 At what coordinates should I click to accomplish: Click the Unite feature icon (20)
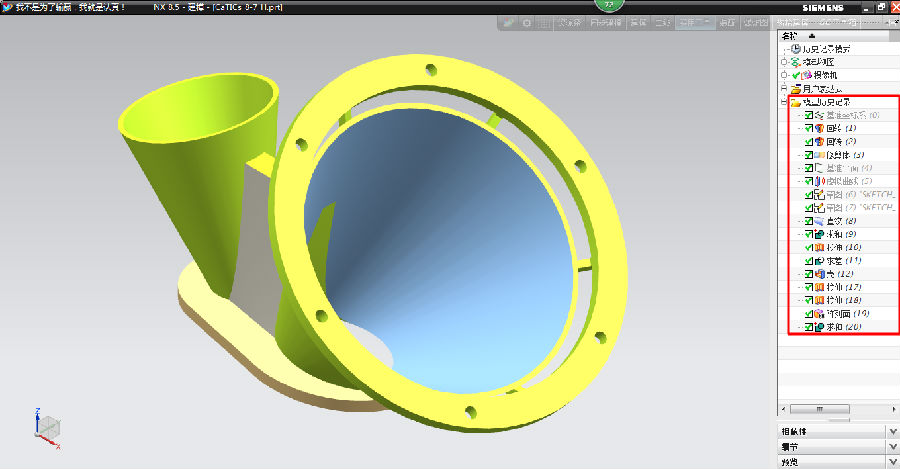(819, 326)
